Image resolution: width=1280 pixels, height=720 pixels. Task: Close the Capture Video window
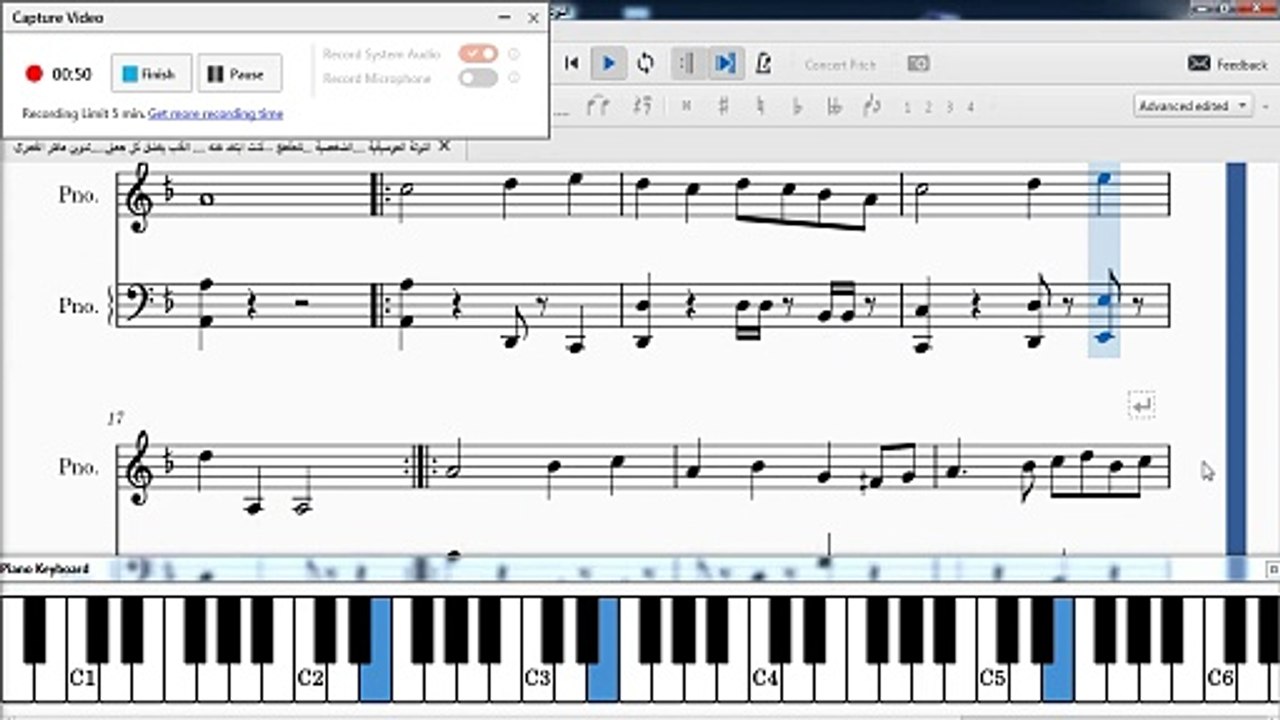pos(533,17)
